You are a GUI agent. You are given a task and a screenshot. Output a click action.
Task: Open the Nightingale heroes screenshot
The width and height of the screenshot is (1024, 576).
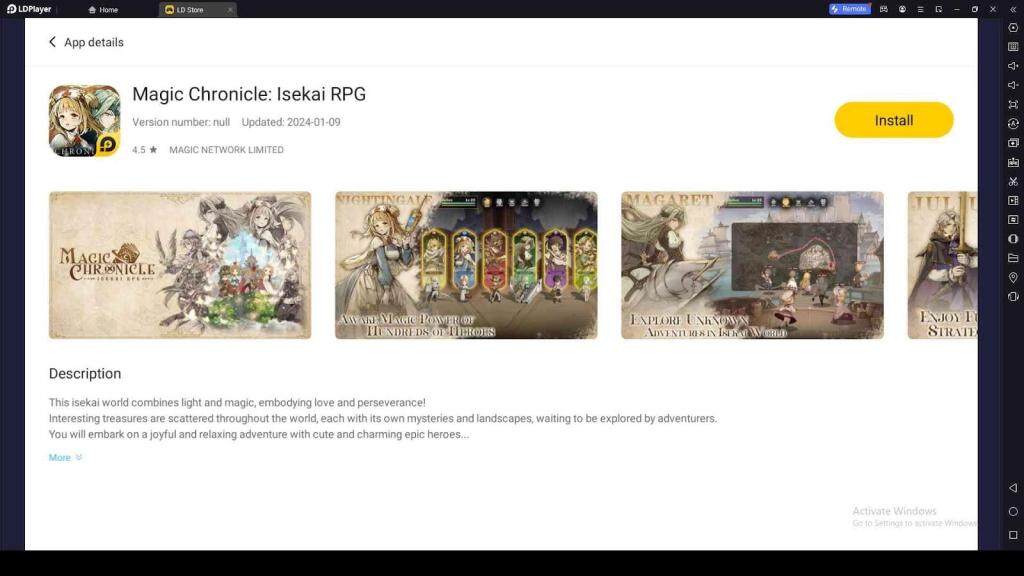(466, 265)
